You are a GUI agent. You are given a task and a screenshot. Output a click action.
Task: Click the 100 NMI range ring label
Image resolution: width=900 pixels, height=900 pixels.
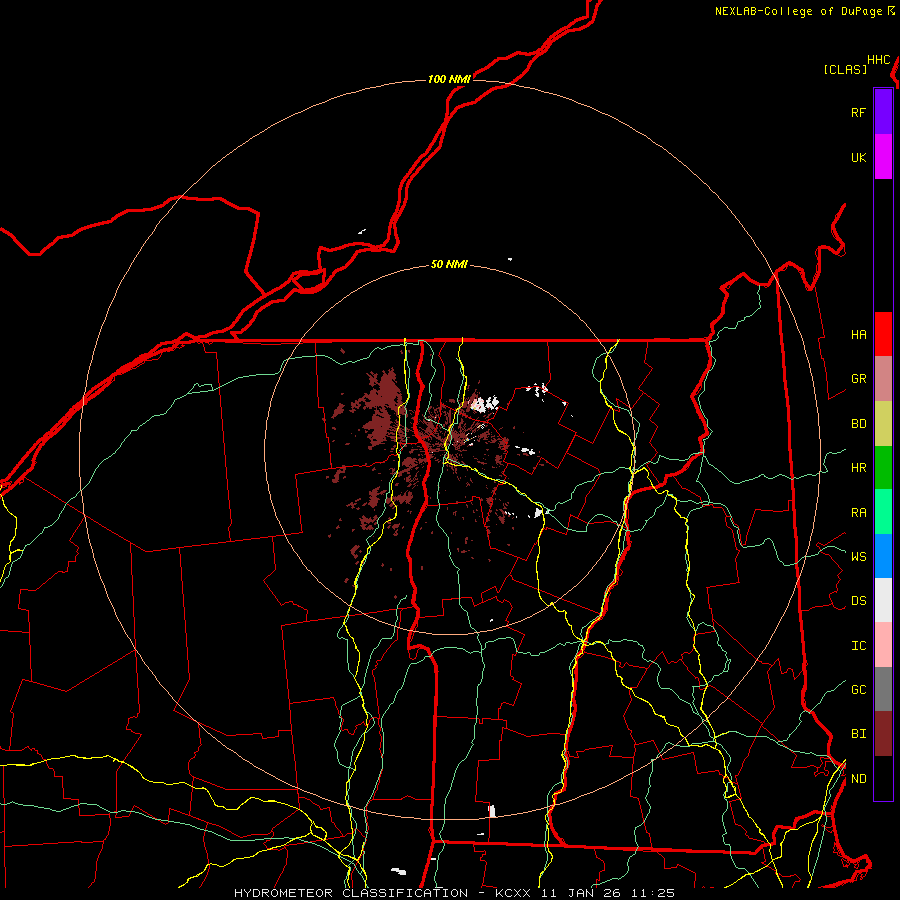click(x=449, y=79)
